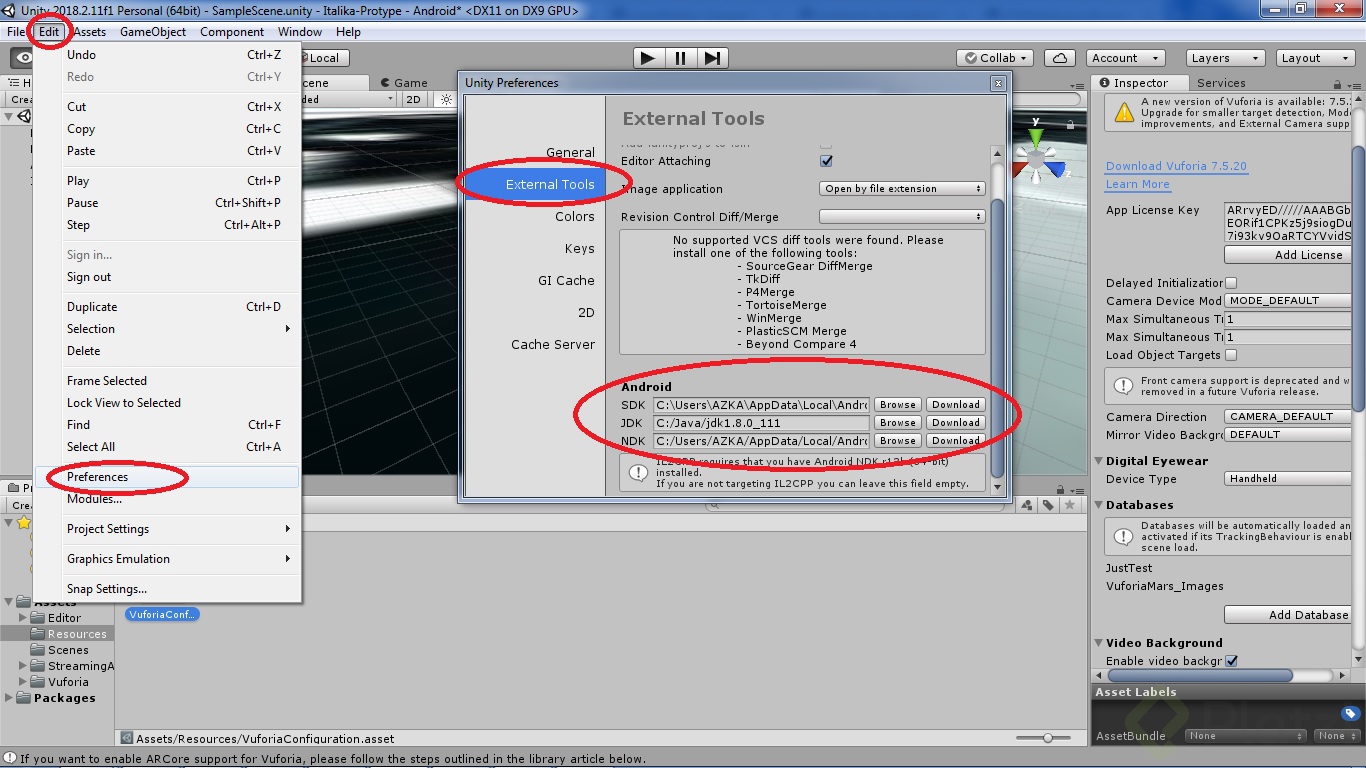Open the Account dropdown
This screenshot has height=768, width=1366.
[x=1123, y=58]
